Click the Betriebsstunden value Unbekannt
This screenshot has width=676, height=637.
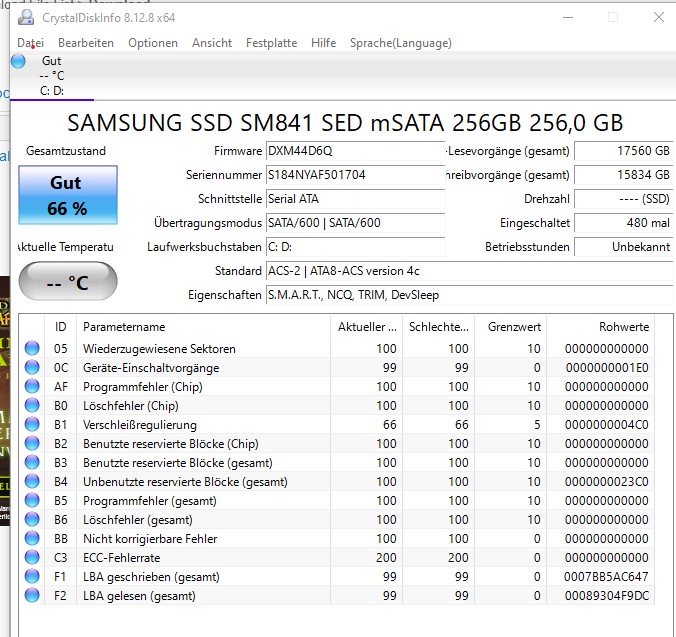623,247
